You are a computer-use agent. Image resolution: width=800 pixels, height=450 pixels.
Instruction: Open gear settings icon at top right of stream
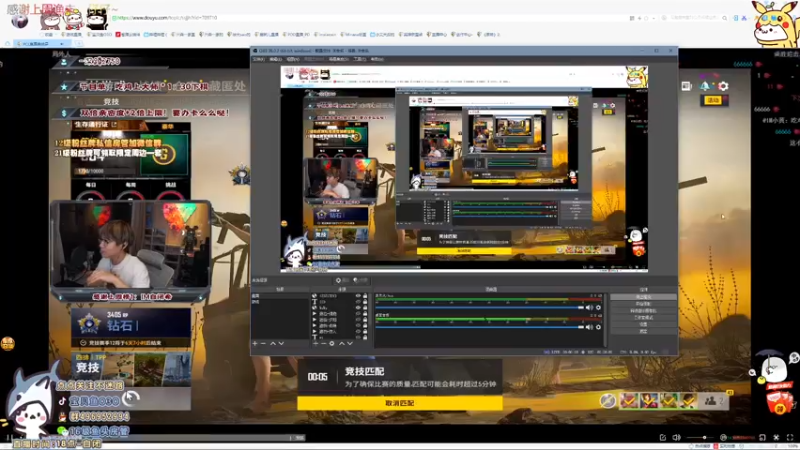[723, 86]
